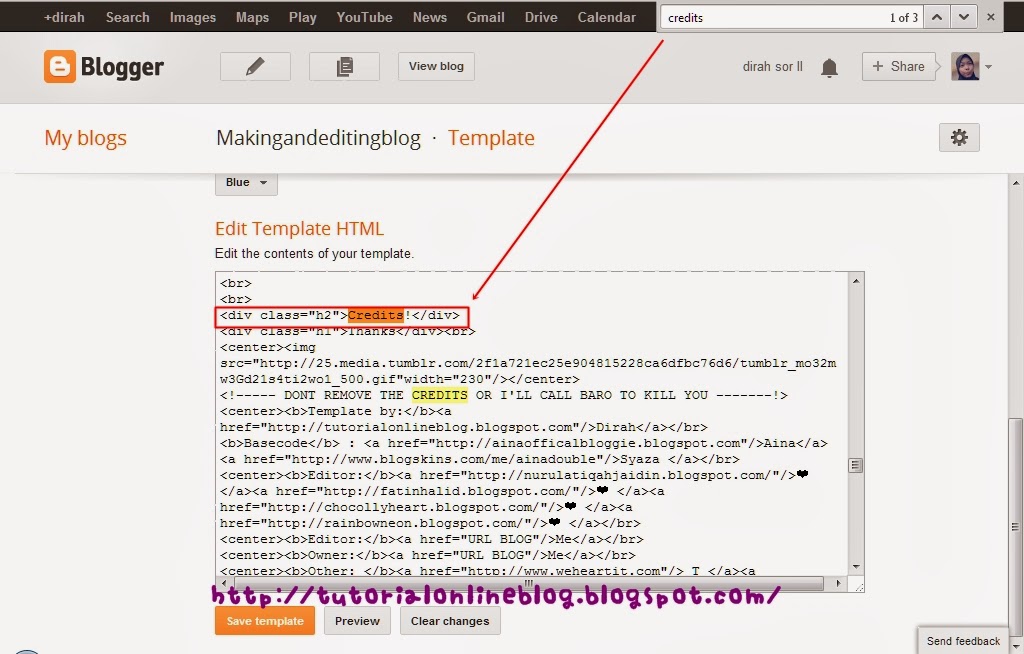Click the Owner: URL BLOG code line

tap(428, 555)
